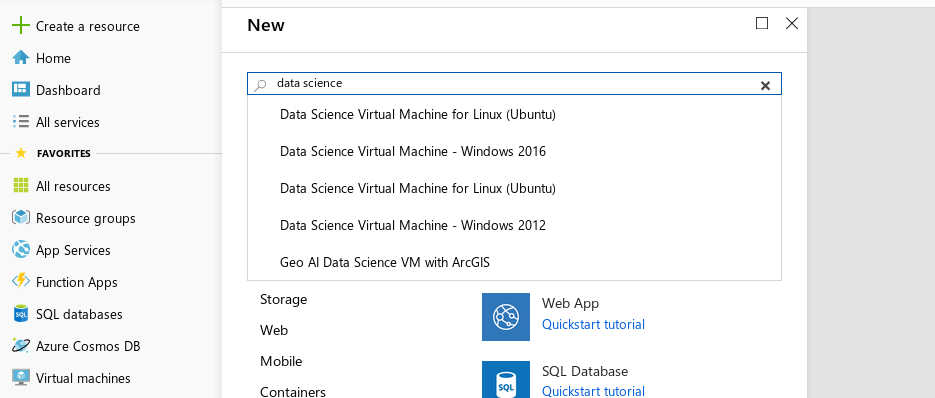Image resolution: width=935 pixels, height=398 pixels.
Task: Open All resources
Action: coord(73,186)
